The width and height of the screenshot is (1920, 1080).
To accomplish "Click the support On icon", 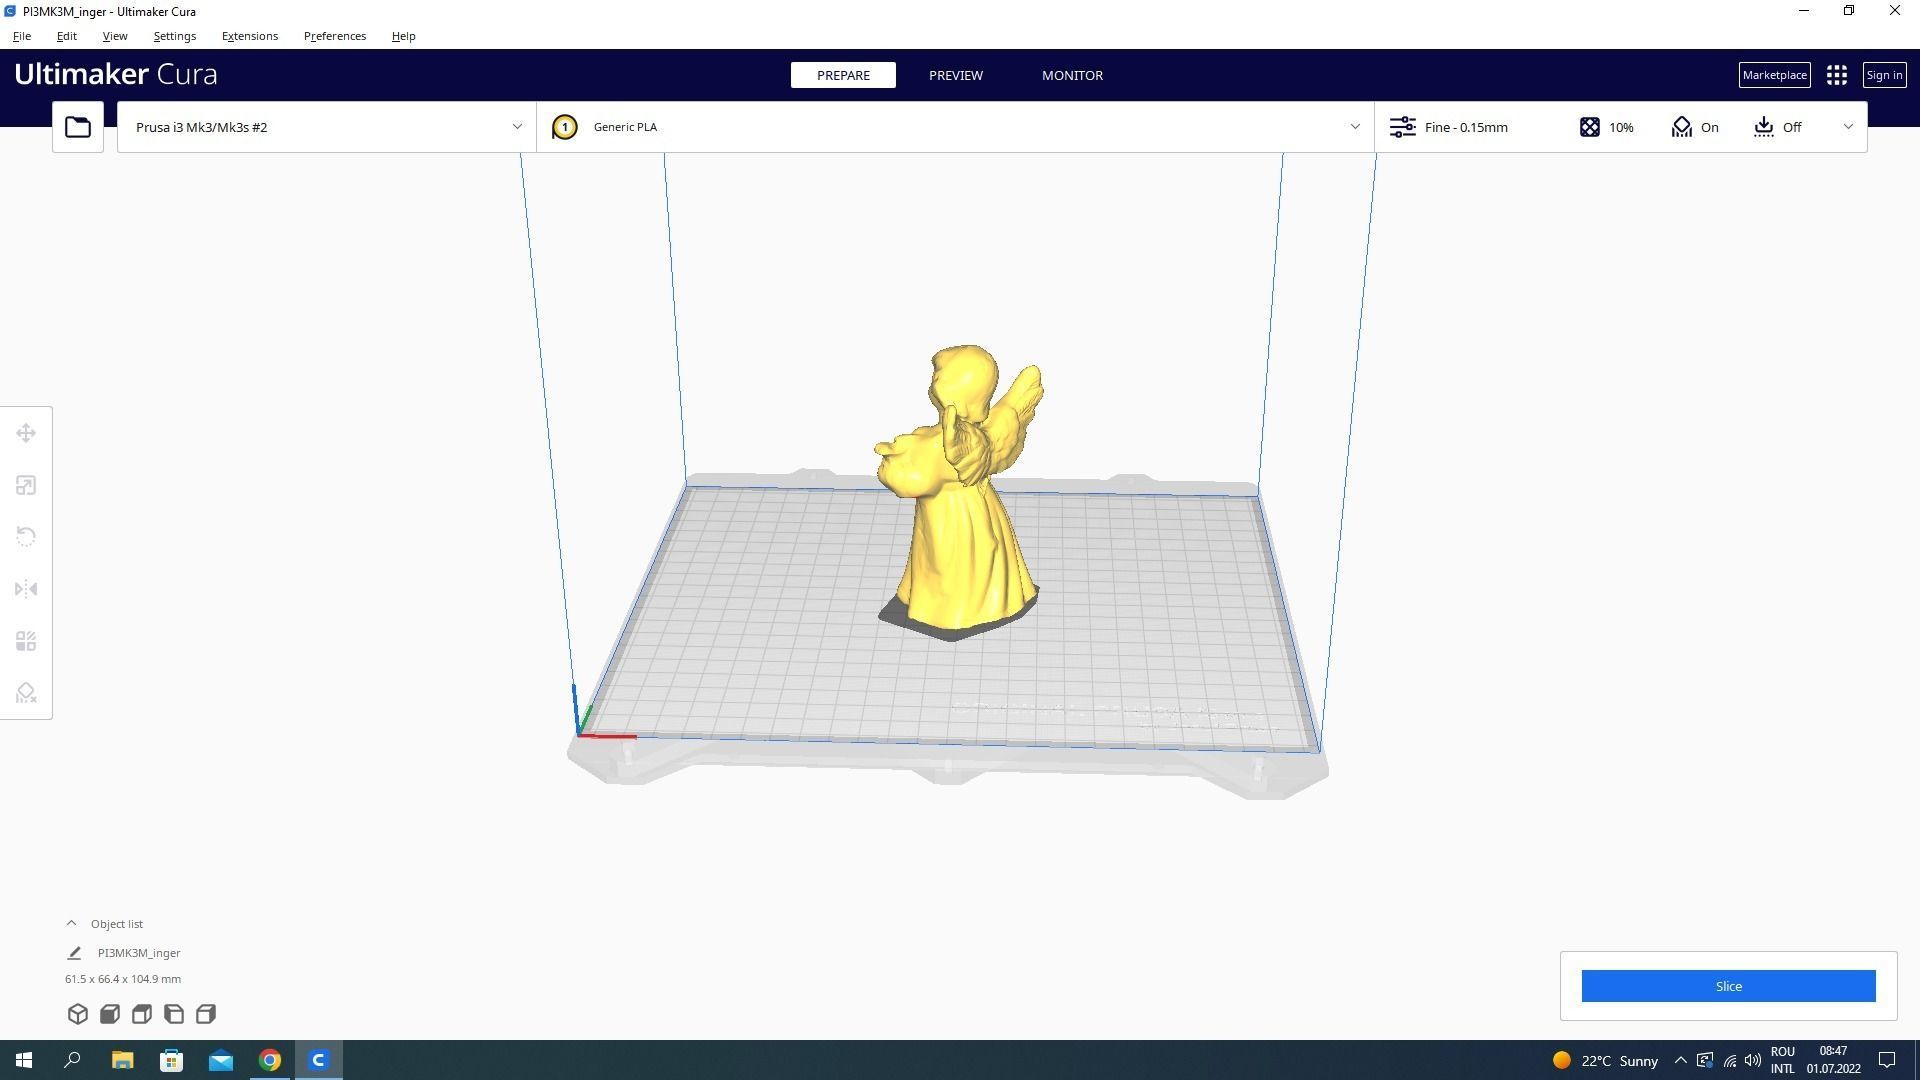I will [x=1681, y=127].
